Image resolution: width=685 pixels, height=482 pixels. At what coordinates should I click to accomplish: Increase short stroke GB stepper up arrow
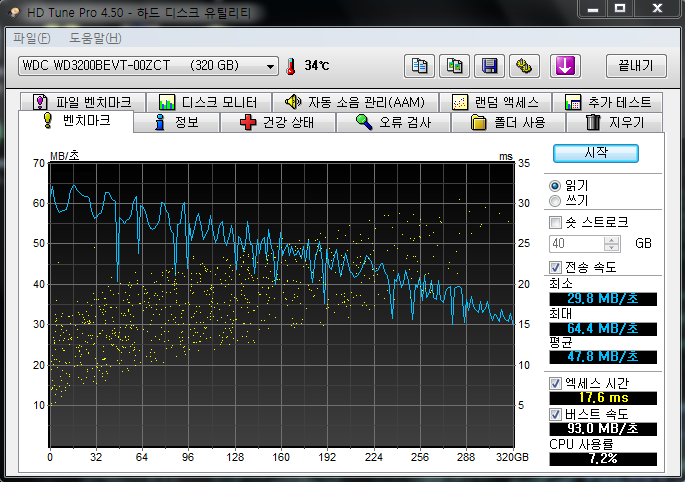[612, 240]
